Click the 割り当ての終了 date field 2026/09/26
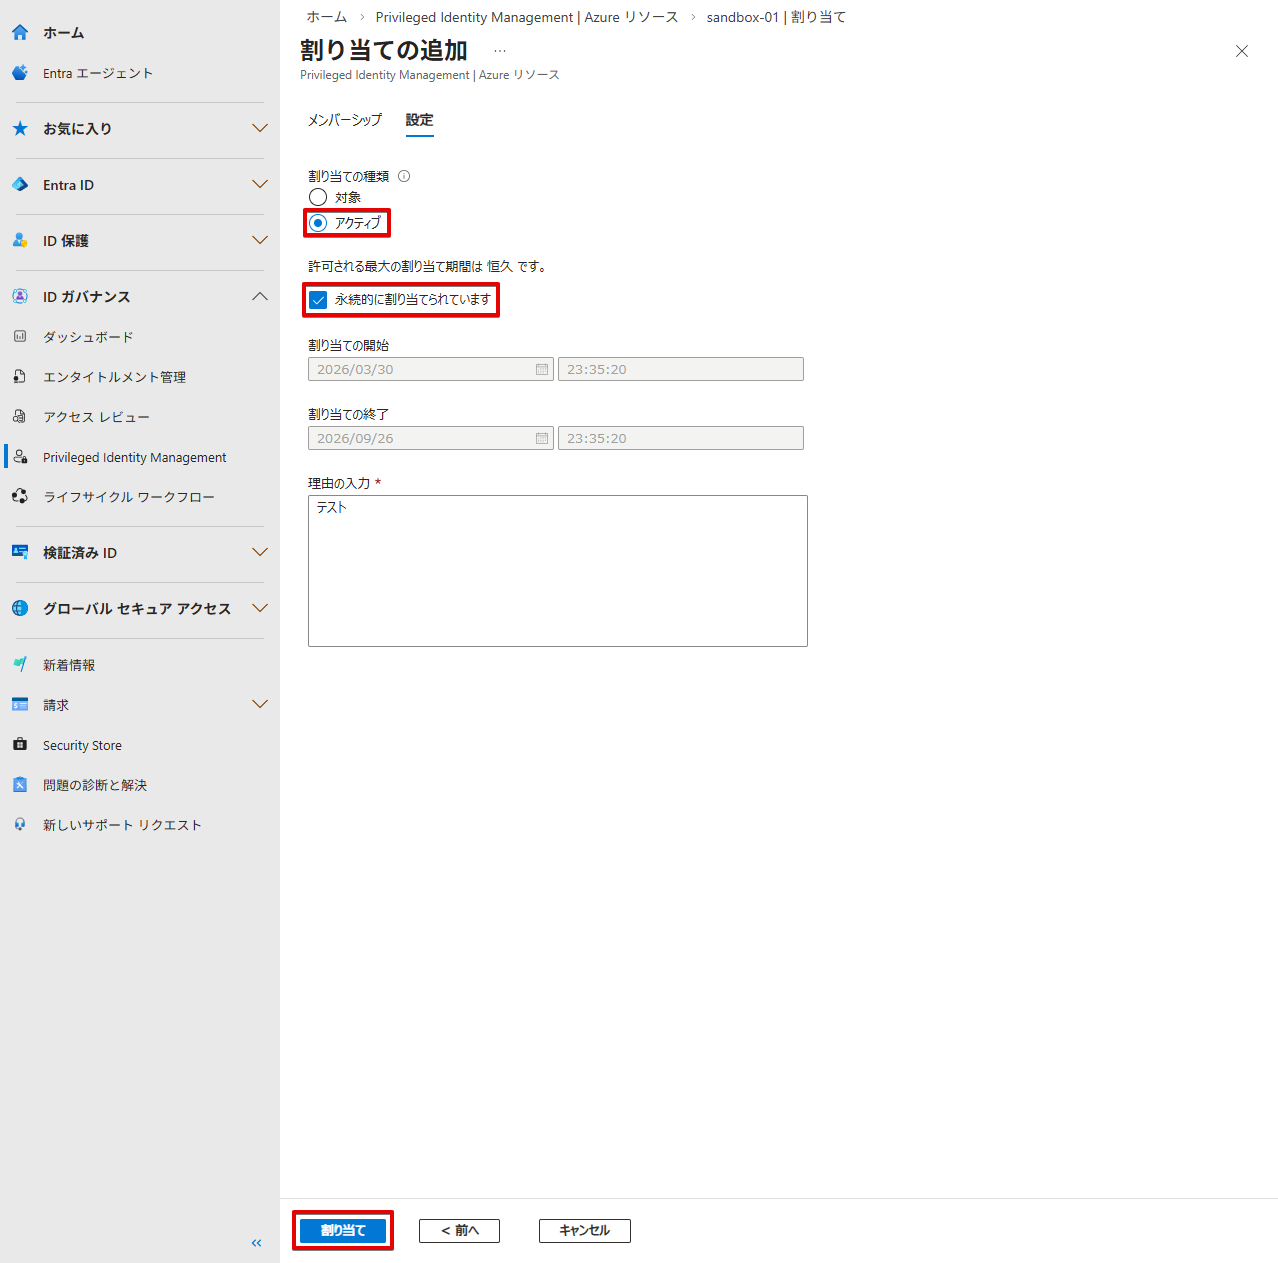1278x1263 pixels. (x=431, y=438)
